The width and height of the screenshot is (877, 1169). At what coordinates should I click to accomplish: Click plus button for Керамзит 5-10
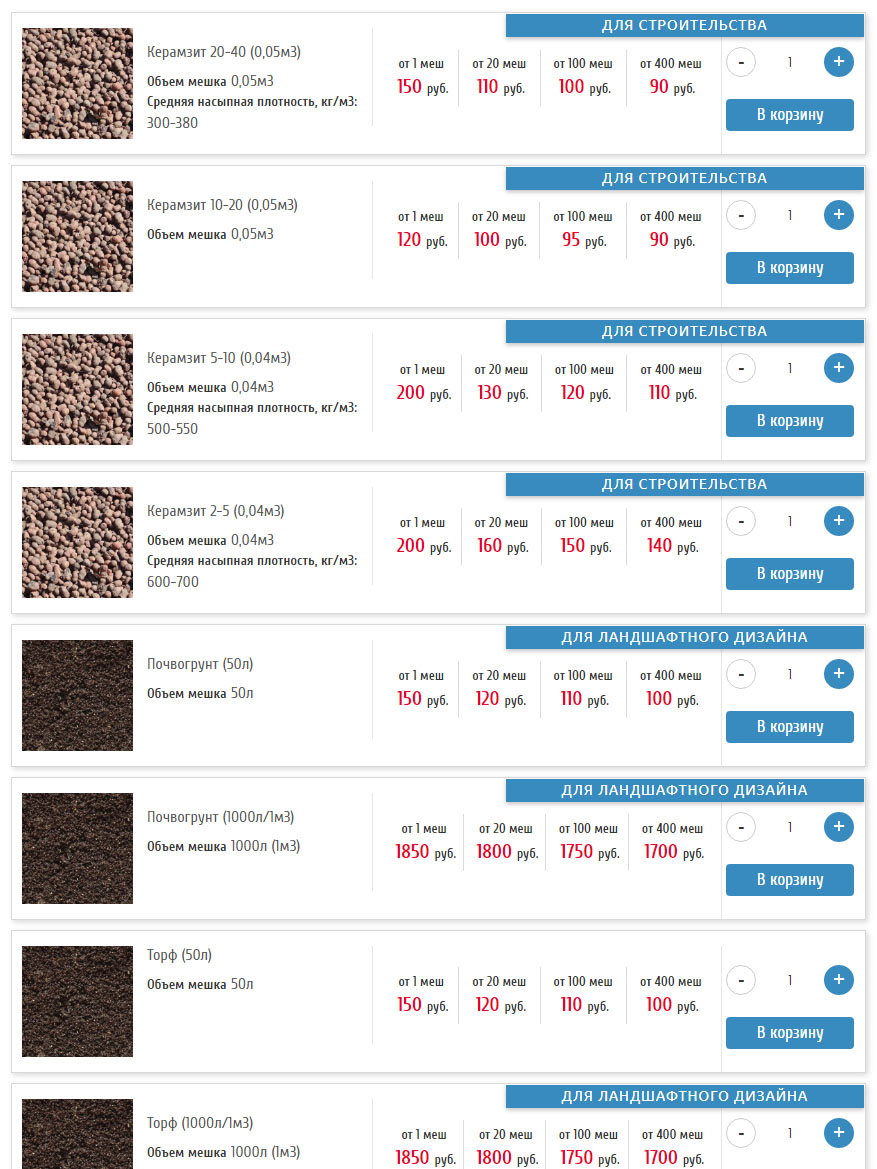[838, 368]
